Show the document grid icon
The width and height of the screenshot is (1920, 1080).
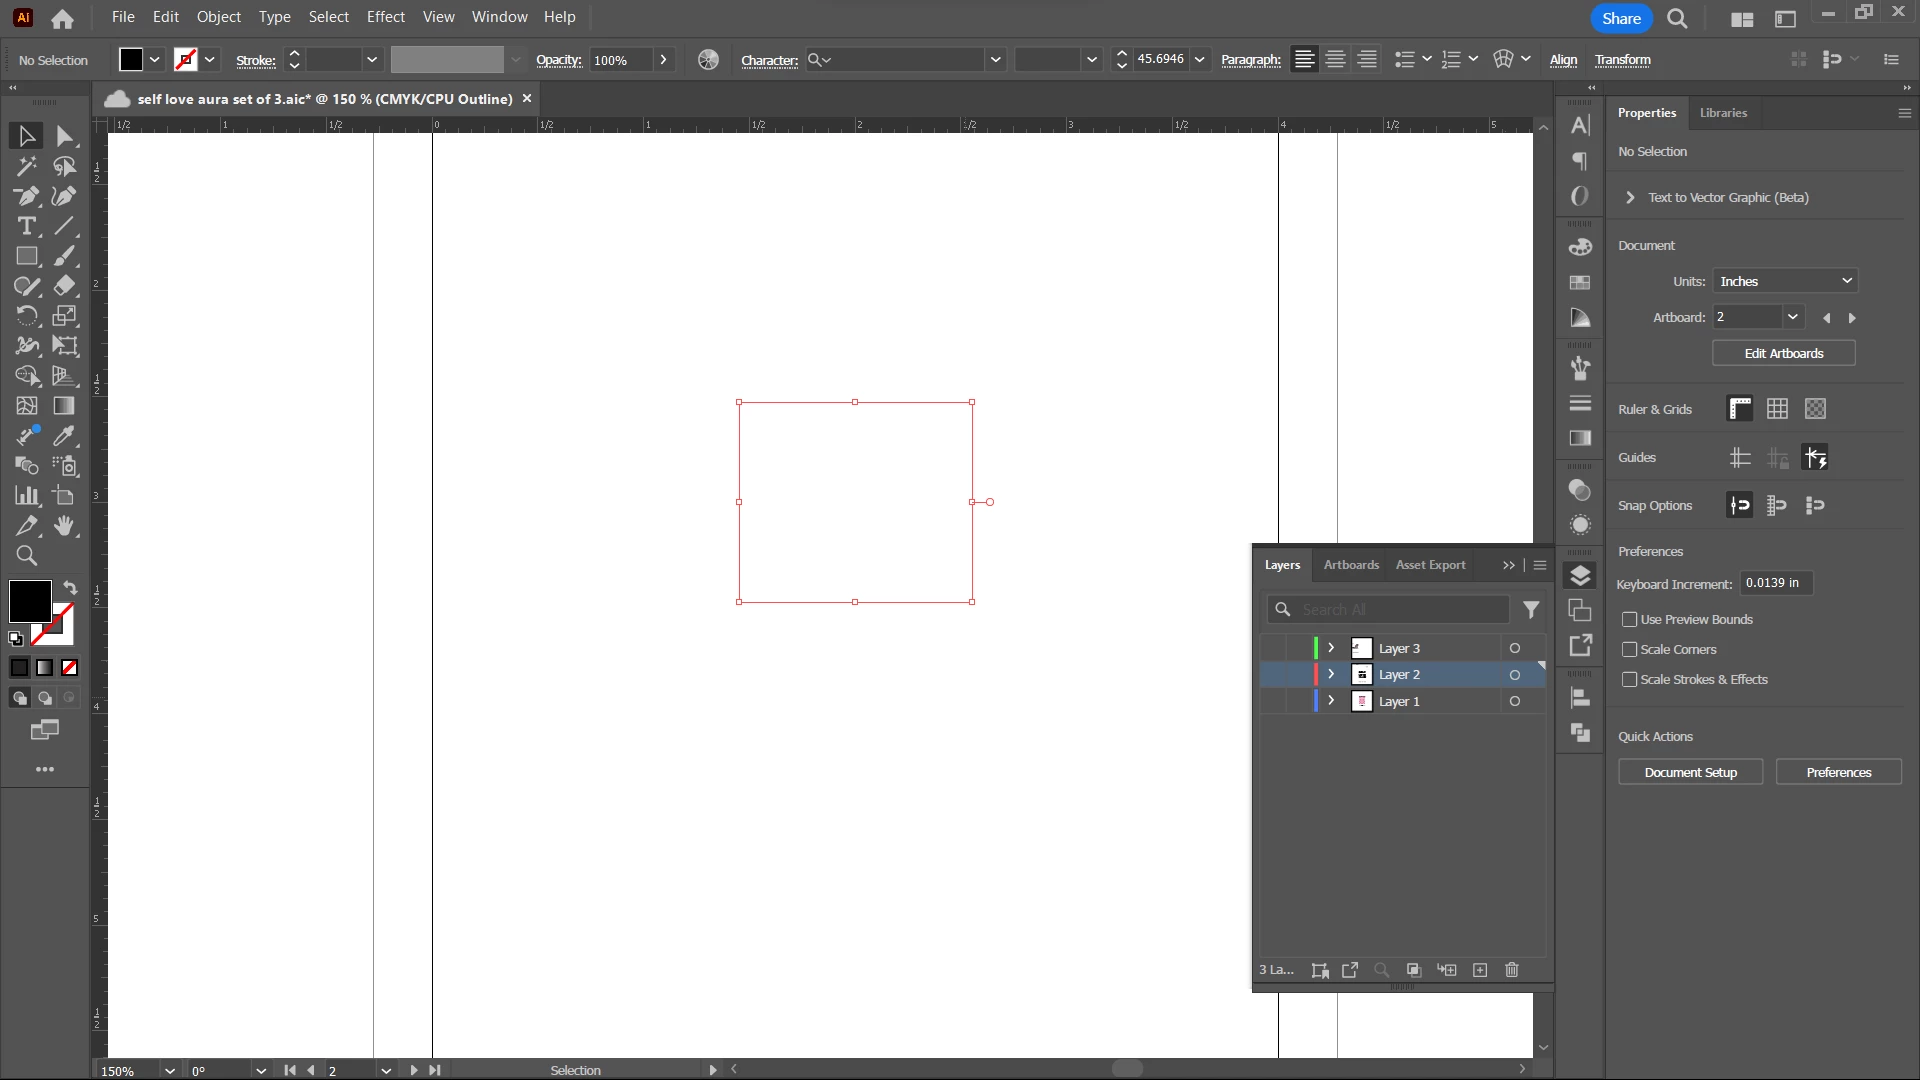1777,409
